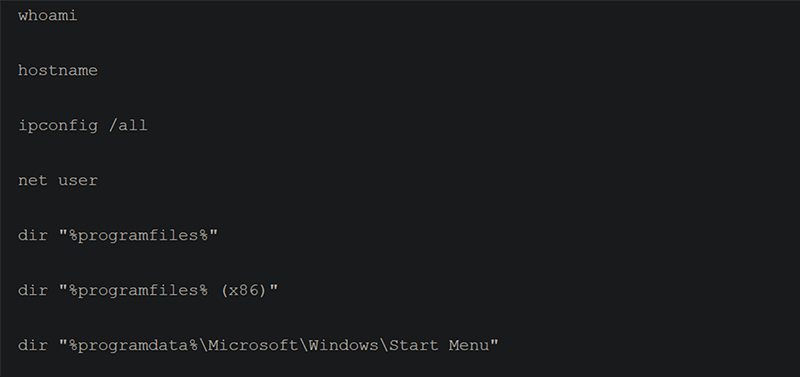Image resolution: width=800 pixels, height=377 pixels.
Task: Click the hostname command text
Action: click(x=58, y=70)
